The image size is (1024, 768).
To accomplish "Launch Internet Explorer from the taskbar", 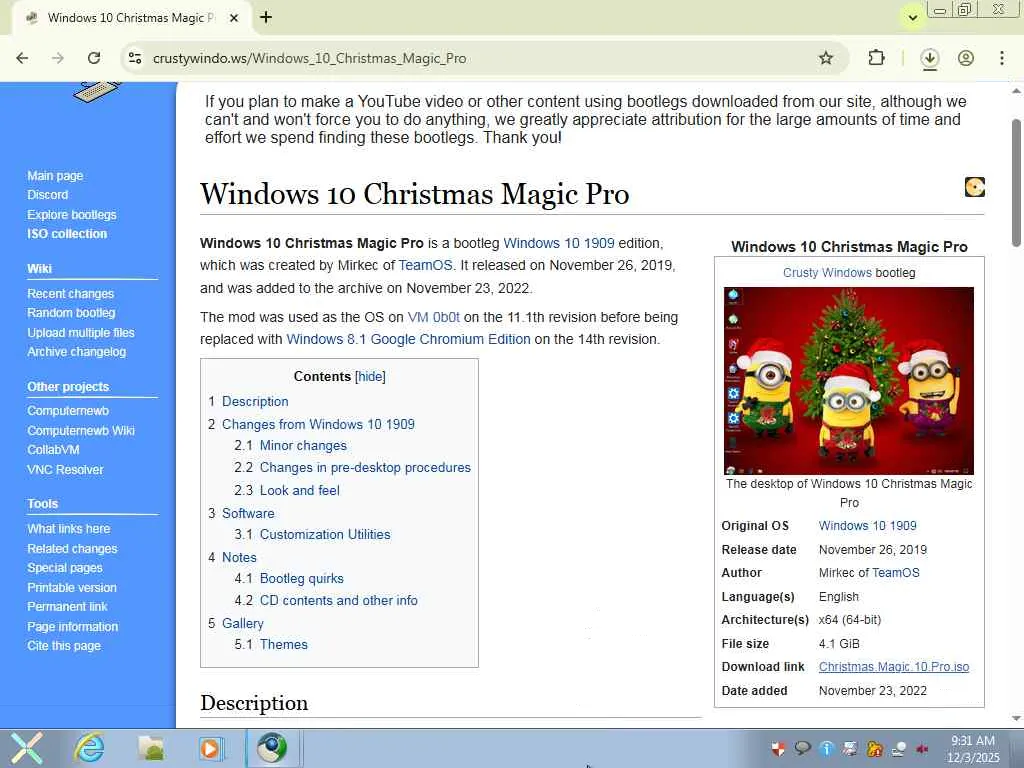I will click(89, 748).
